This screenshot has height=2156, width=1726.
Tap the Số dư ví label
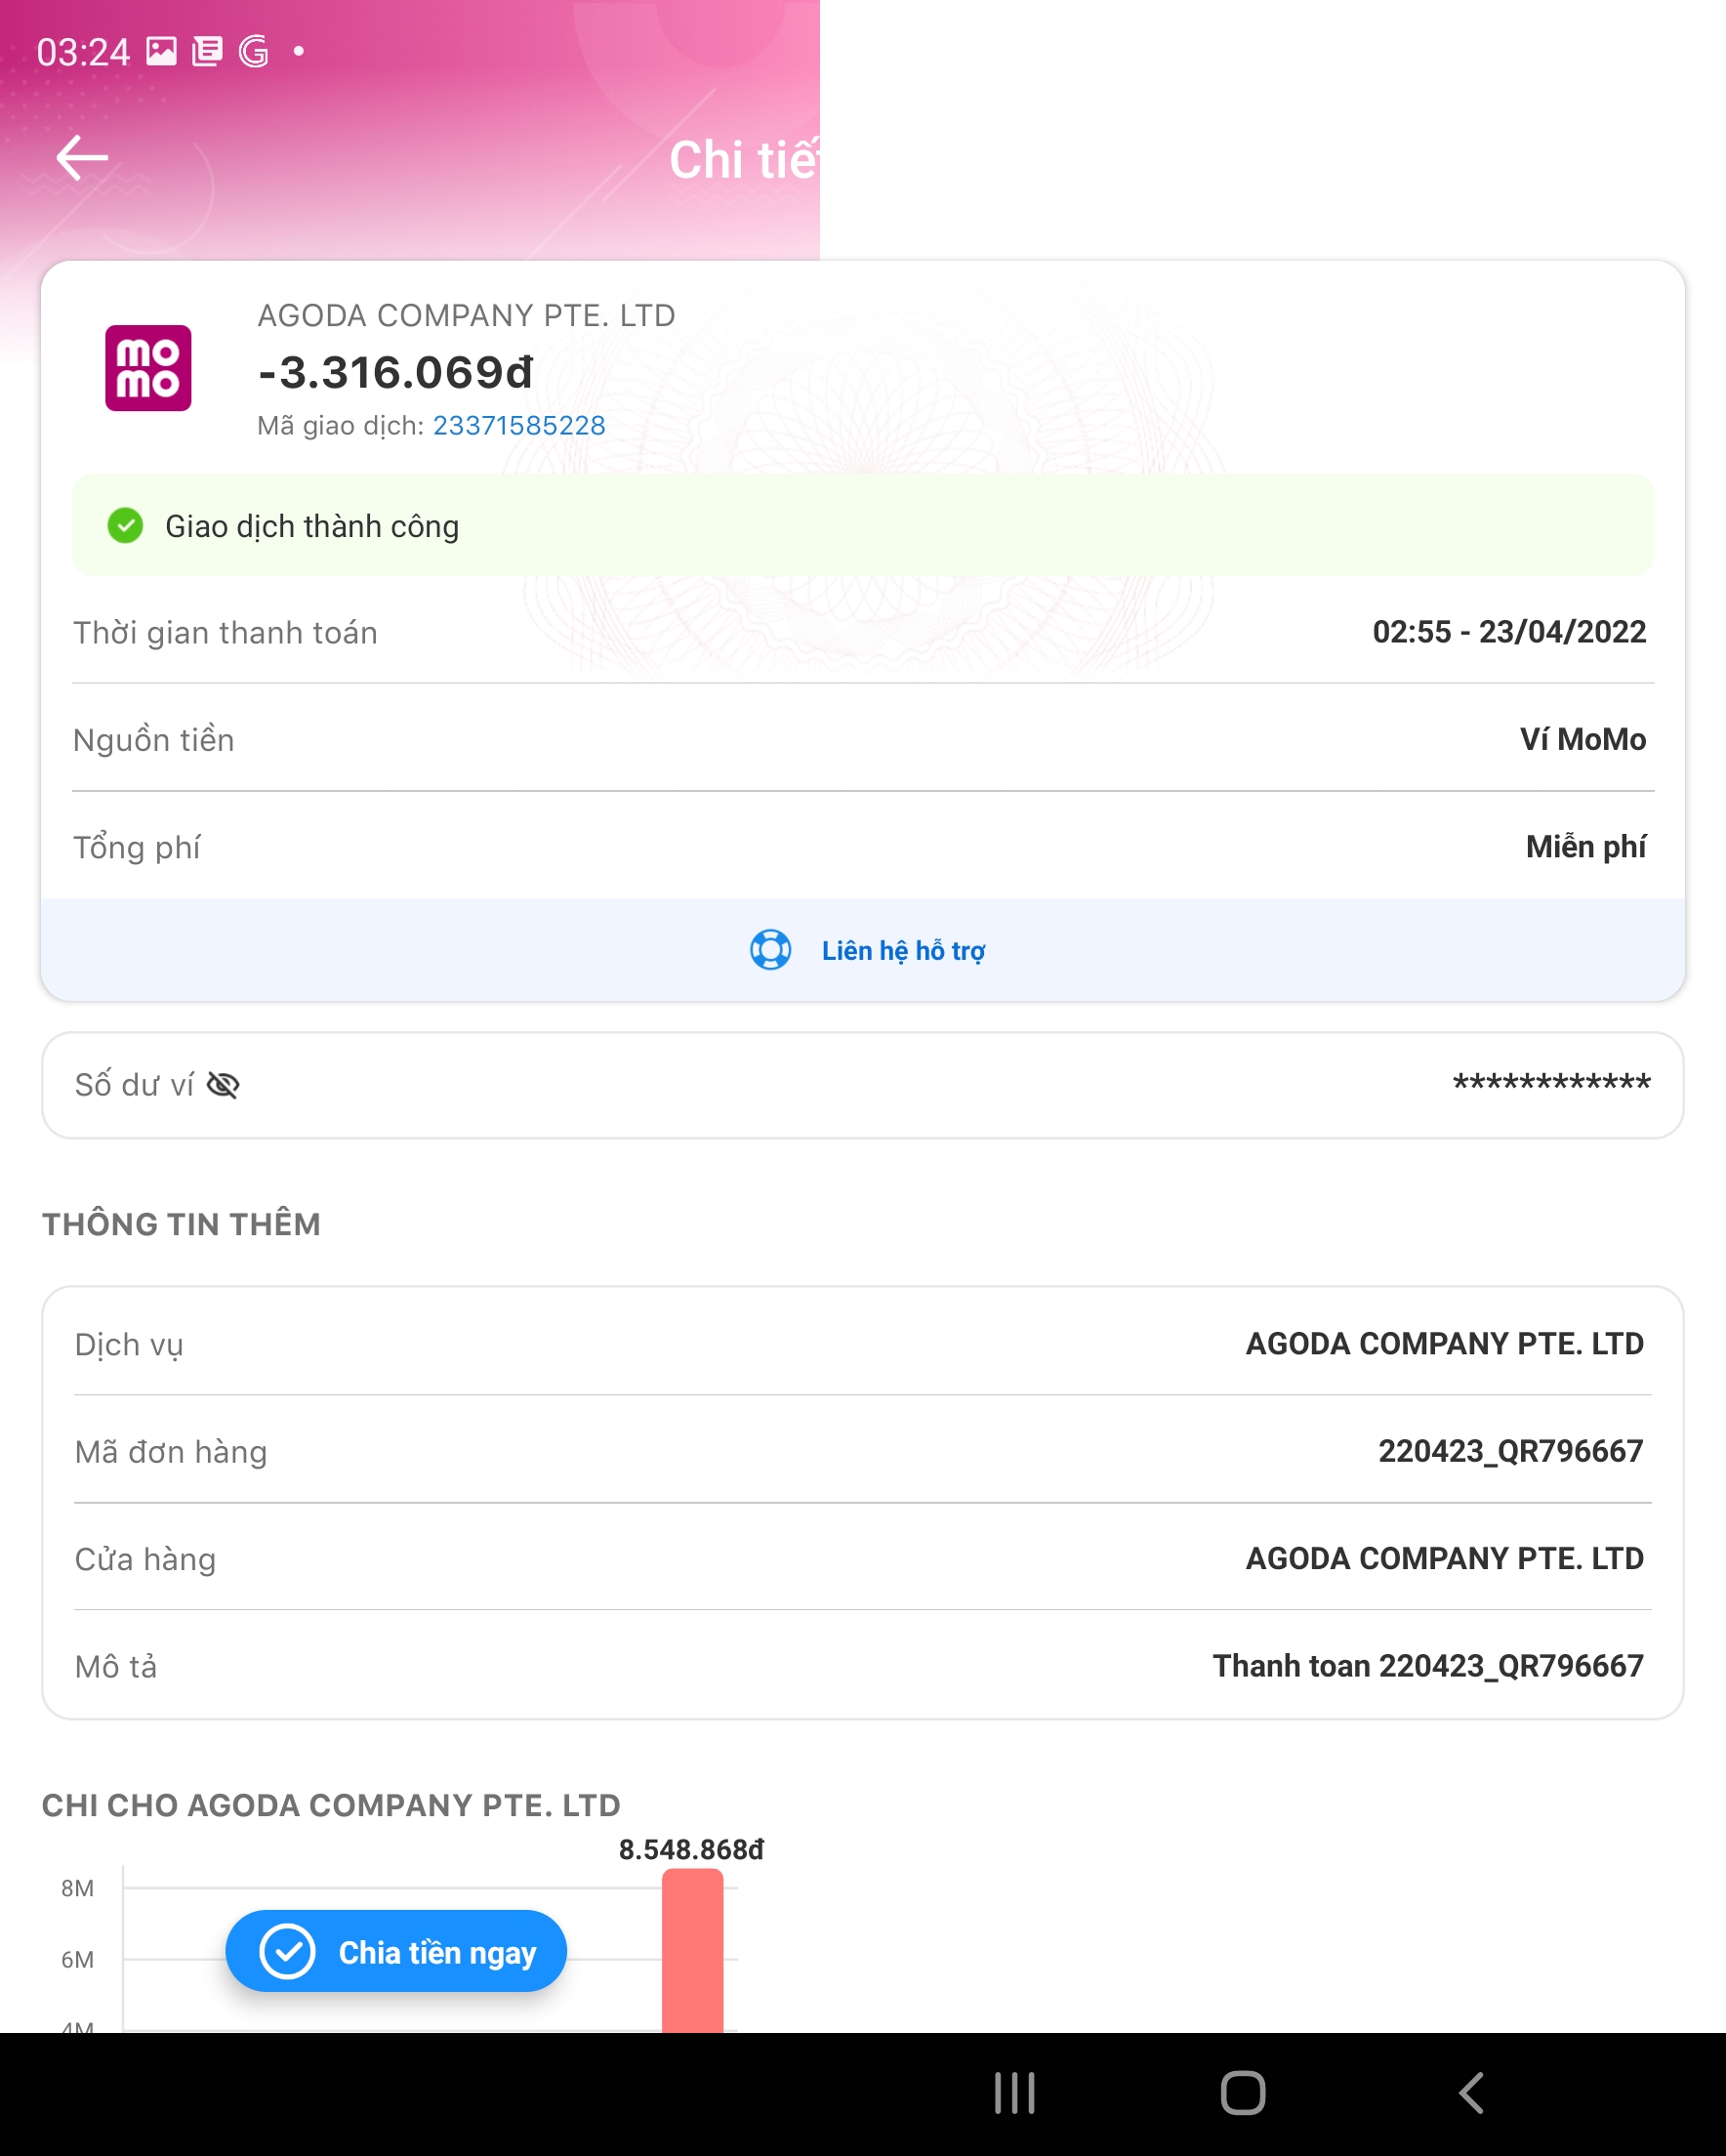(134, 1085)
